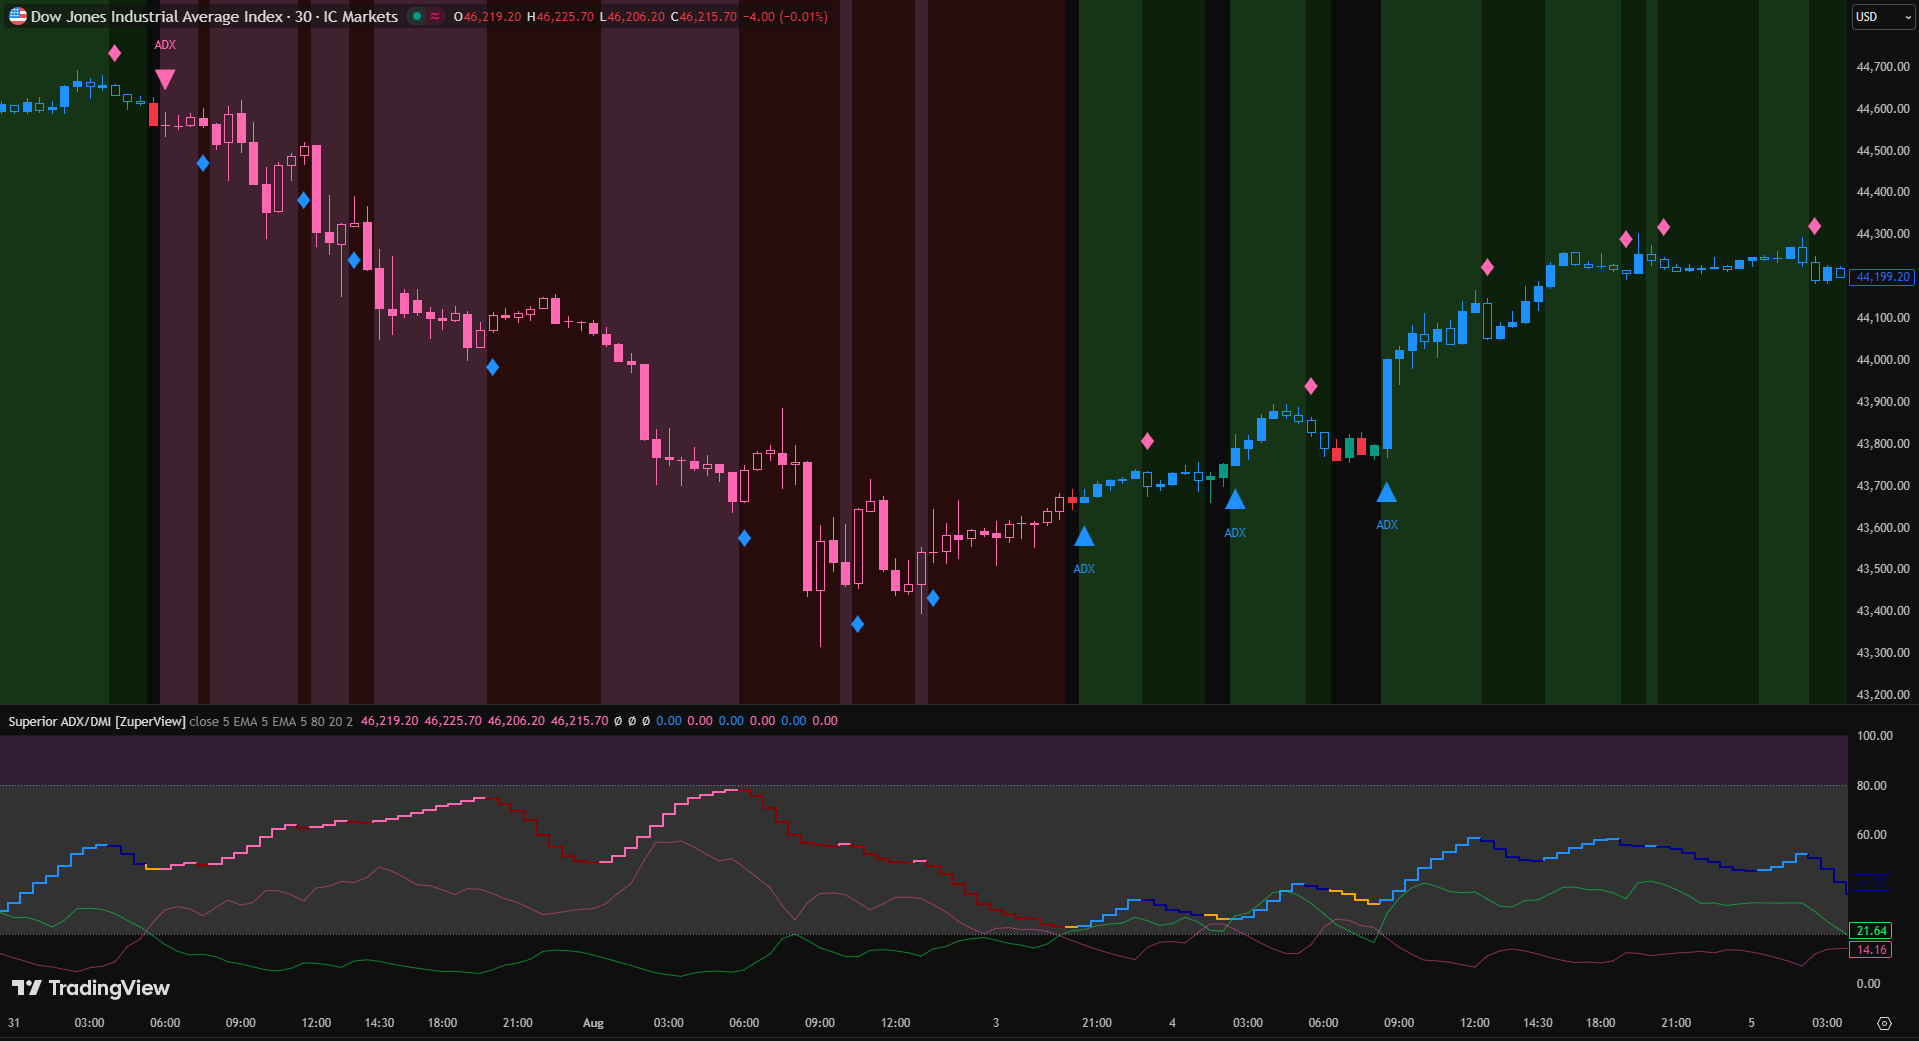1919x1041 pixels.
Task: Open chart settings hexagon gear icon
Action: (1884, 1023)
